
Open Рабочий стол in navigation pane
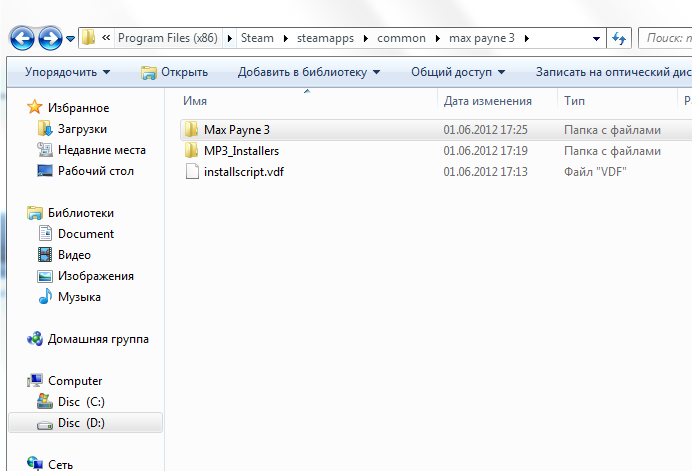(96, 171)
